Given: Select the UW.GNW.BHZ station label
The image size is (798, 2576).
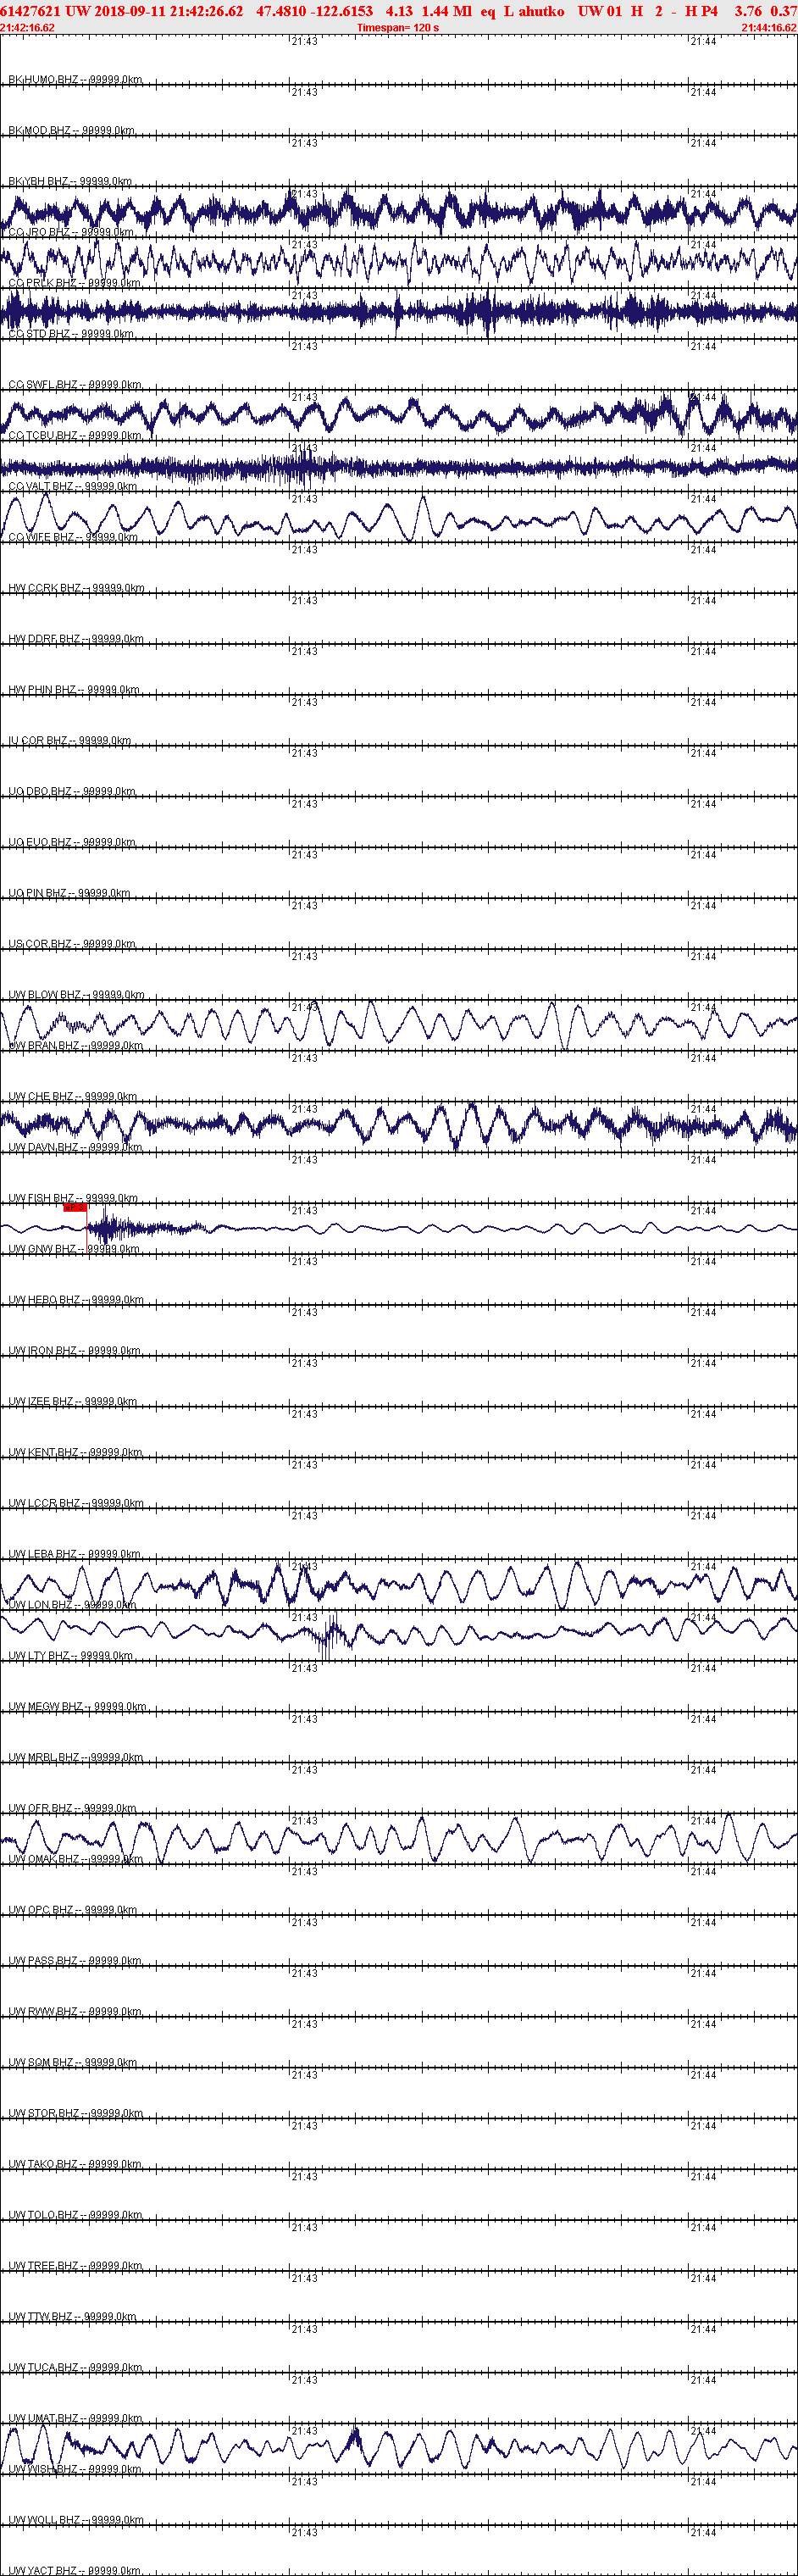Looking at the screenshot, I should 74,1249.
